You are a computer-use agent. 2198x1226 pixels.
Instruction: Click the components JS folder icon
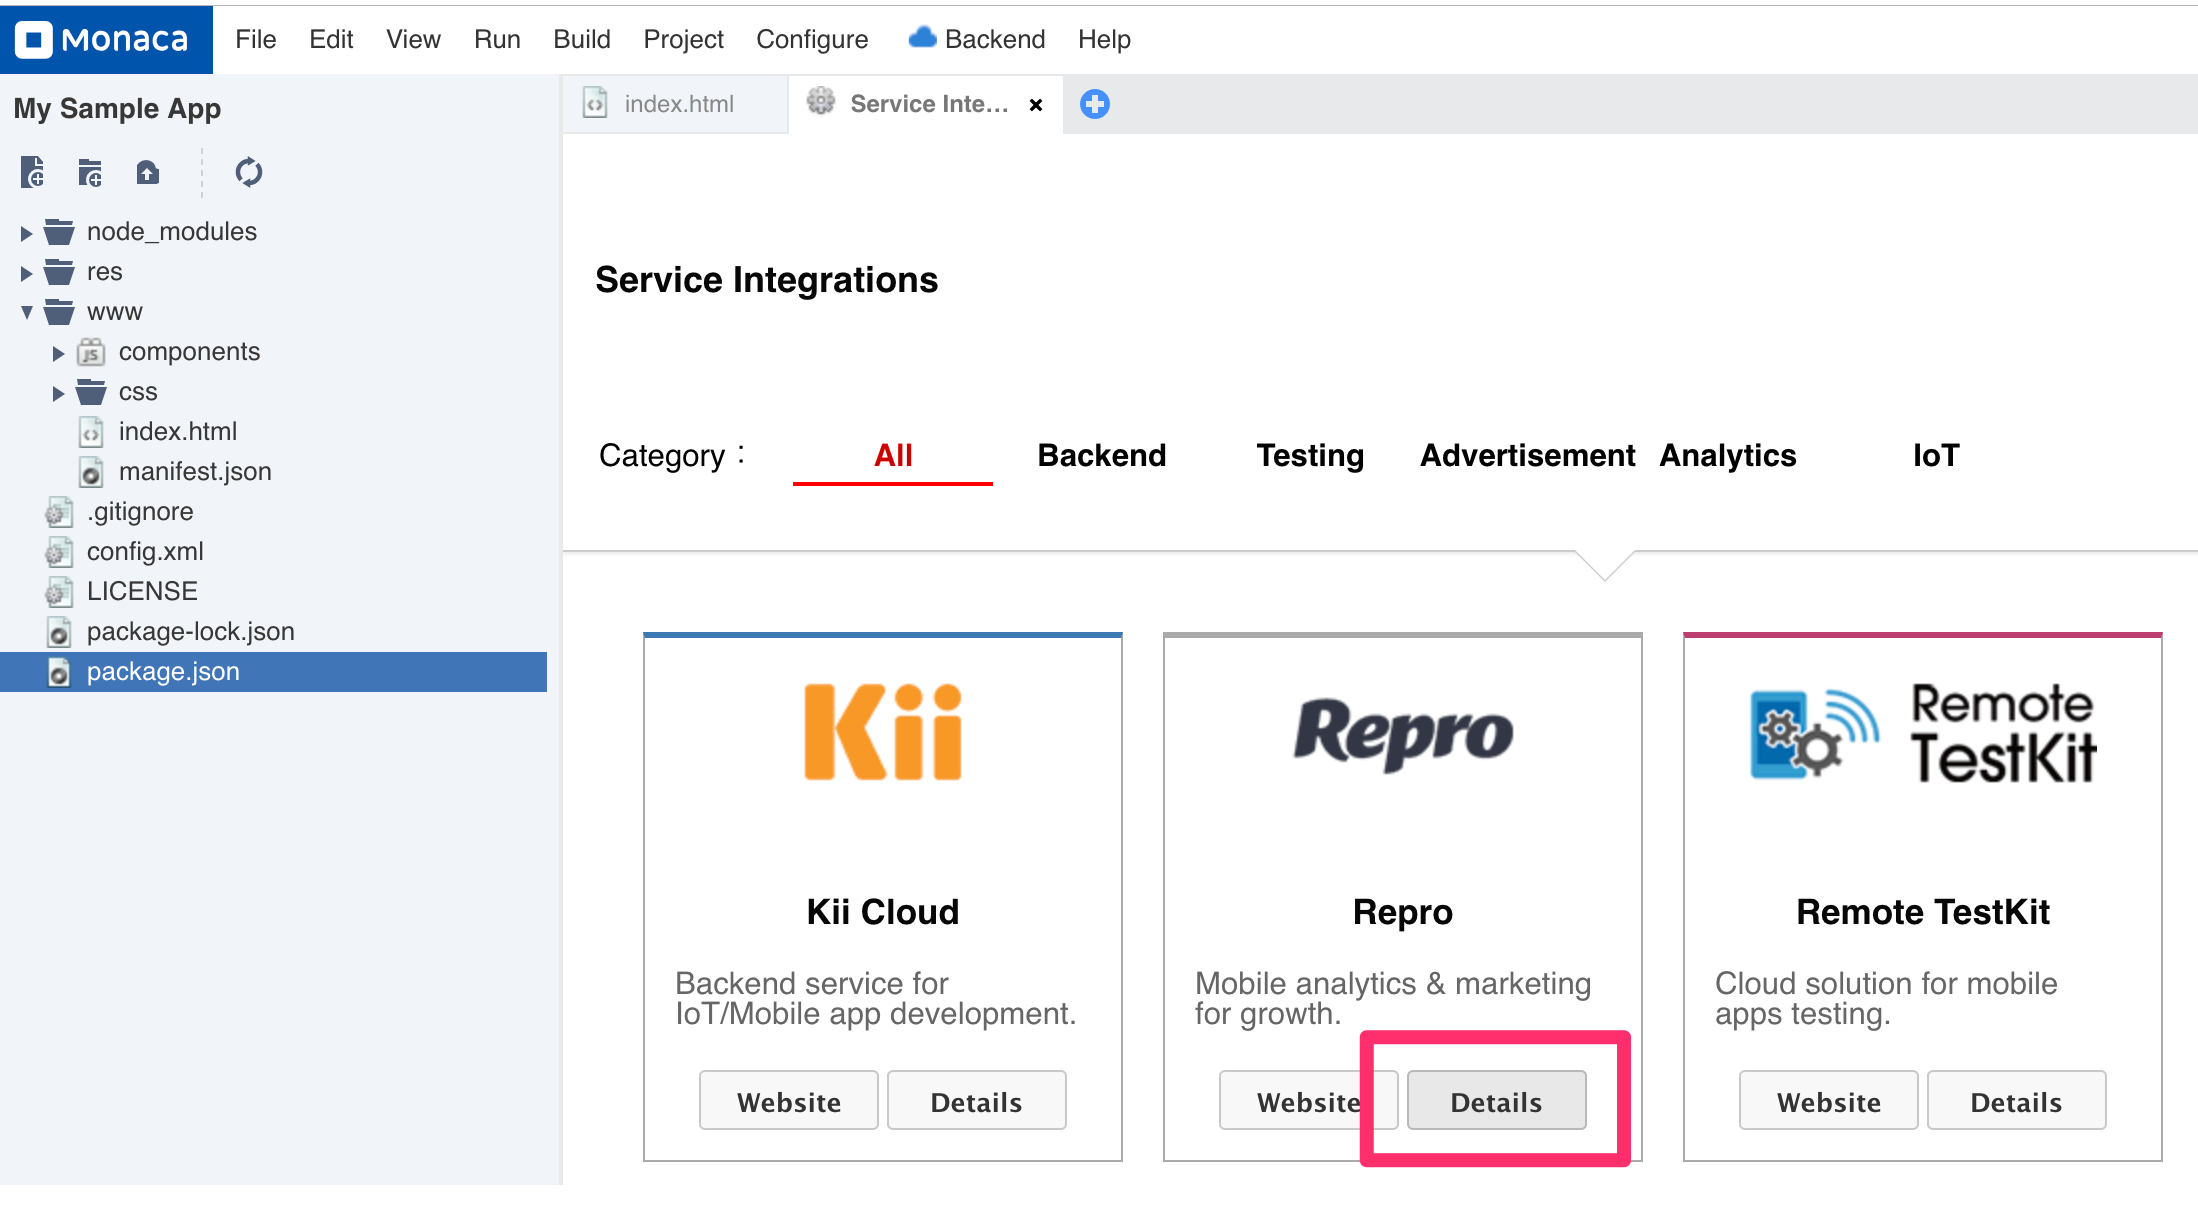[x=91, y=352]
